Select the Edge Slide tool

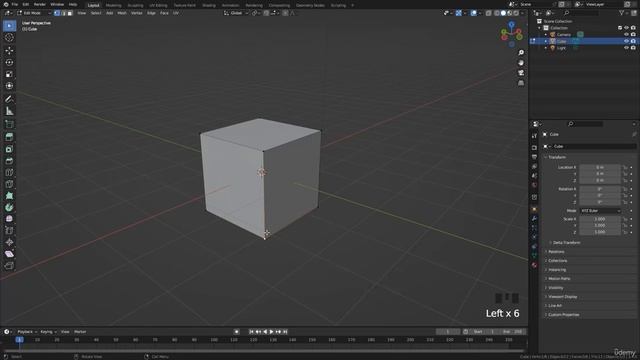[9, 231]
